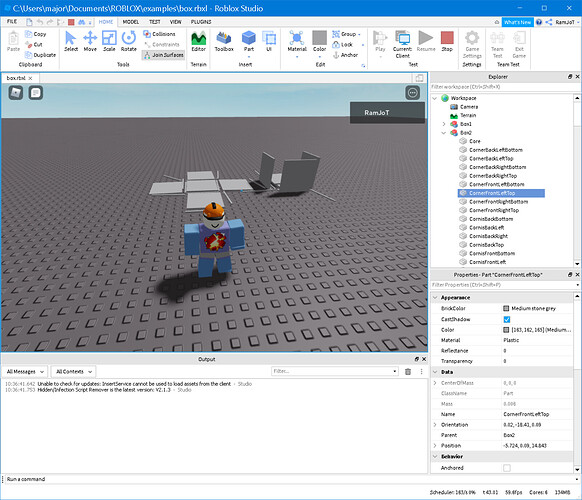Click Duplicate in the Clipboard group
Viewport: 582px width, 500px height.
click(x=40, y=55)
